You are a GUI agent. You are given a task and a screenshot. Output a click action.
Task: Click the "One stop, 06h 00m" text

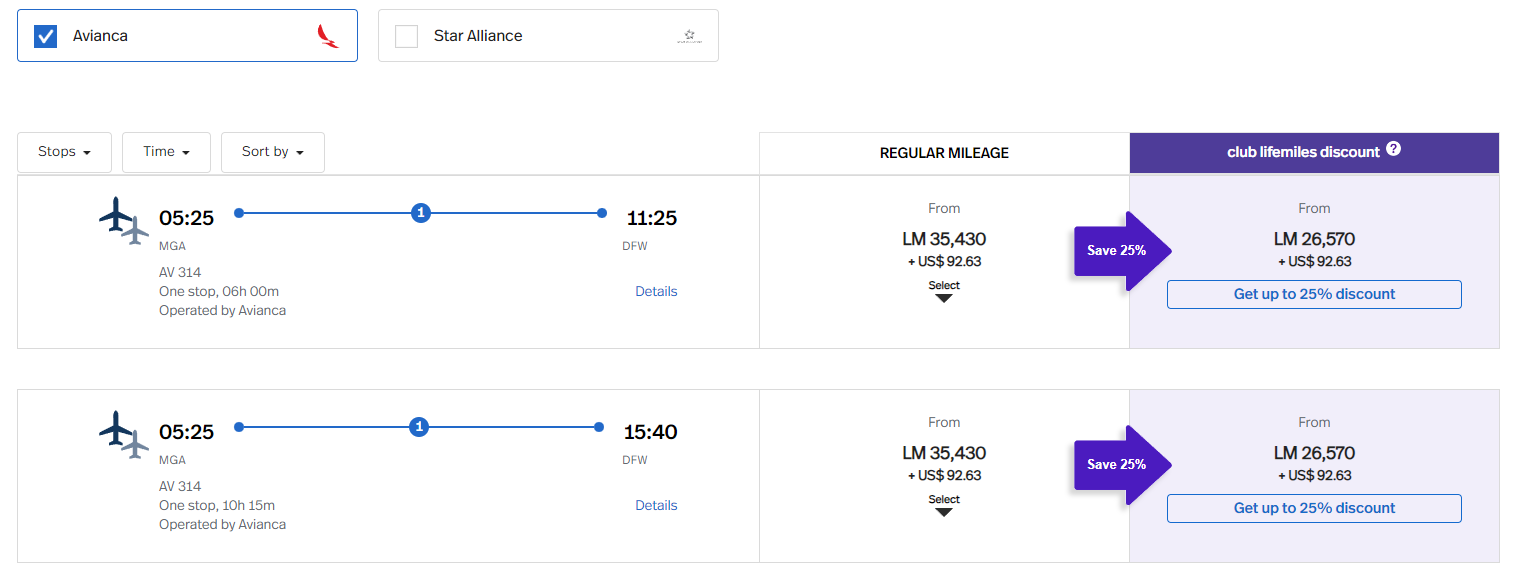click(x=219, y=292)
